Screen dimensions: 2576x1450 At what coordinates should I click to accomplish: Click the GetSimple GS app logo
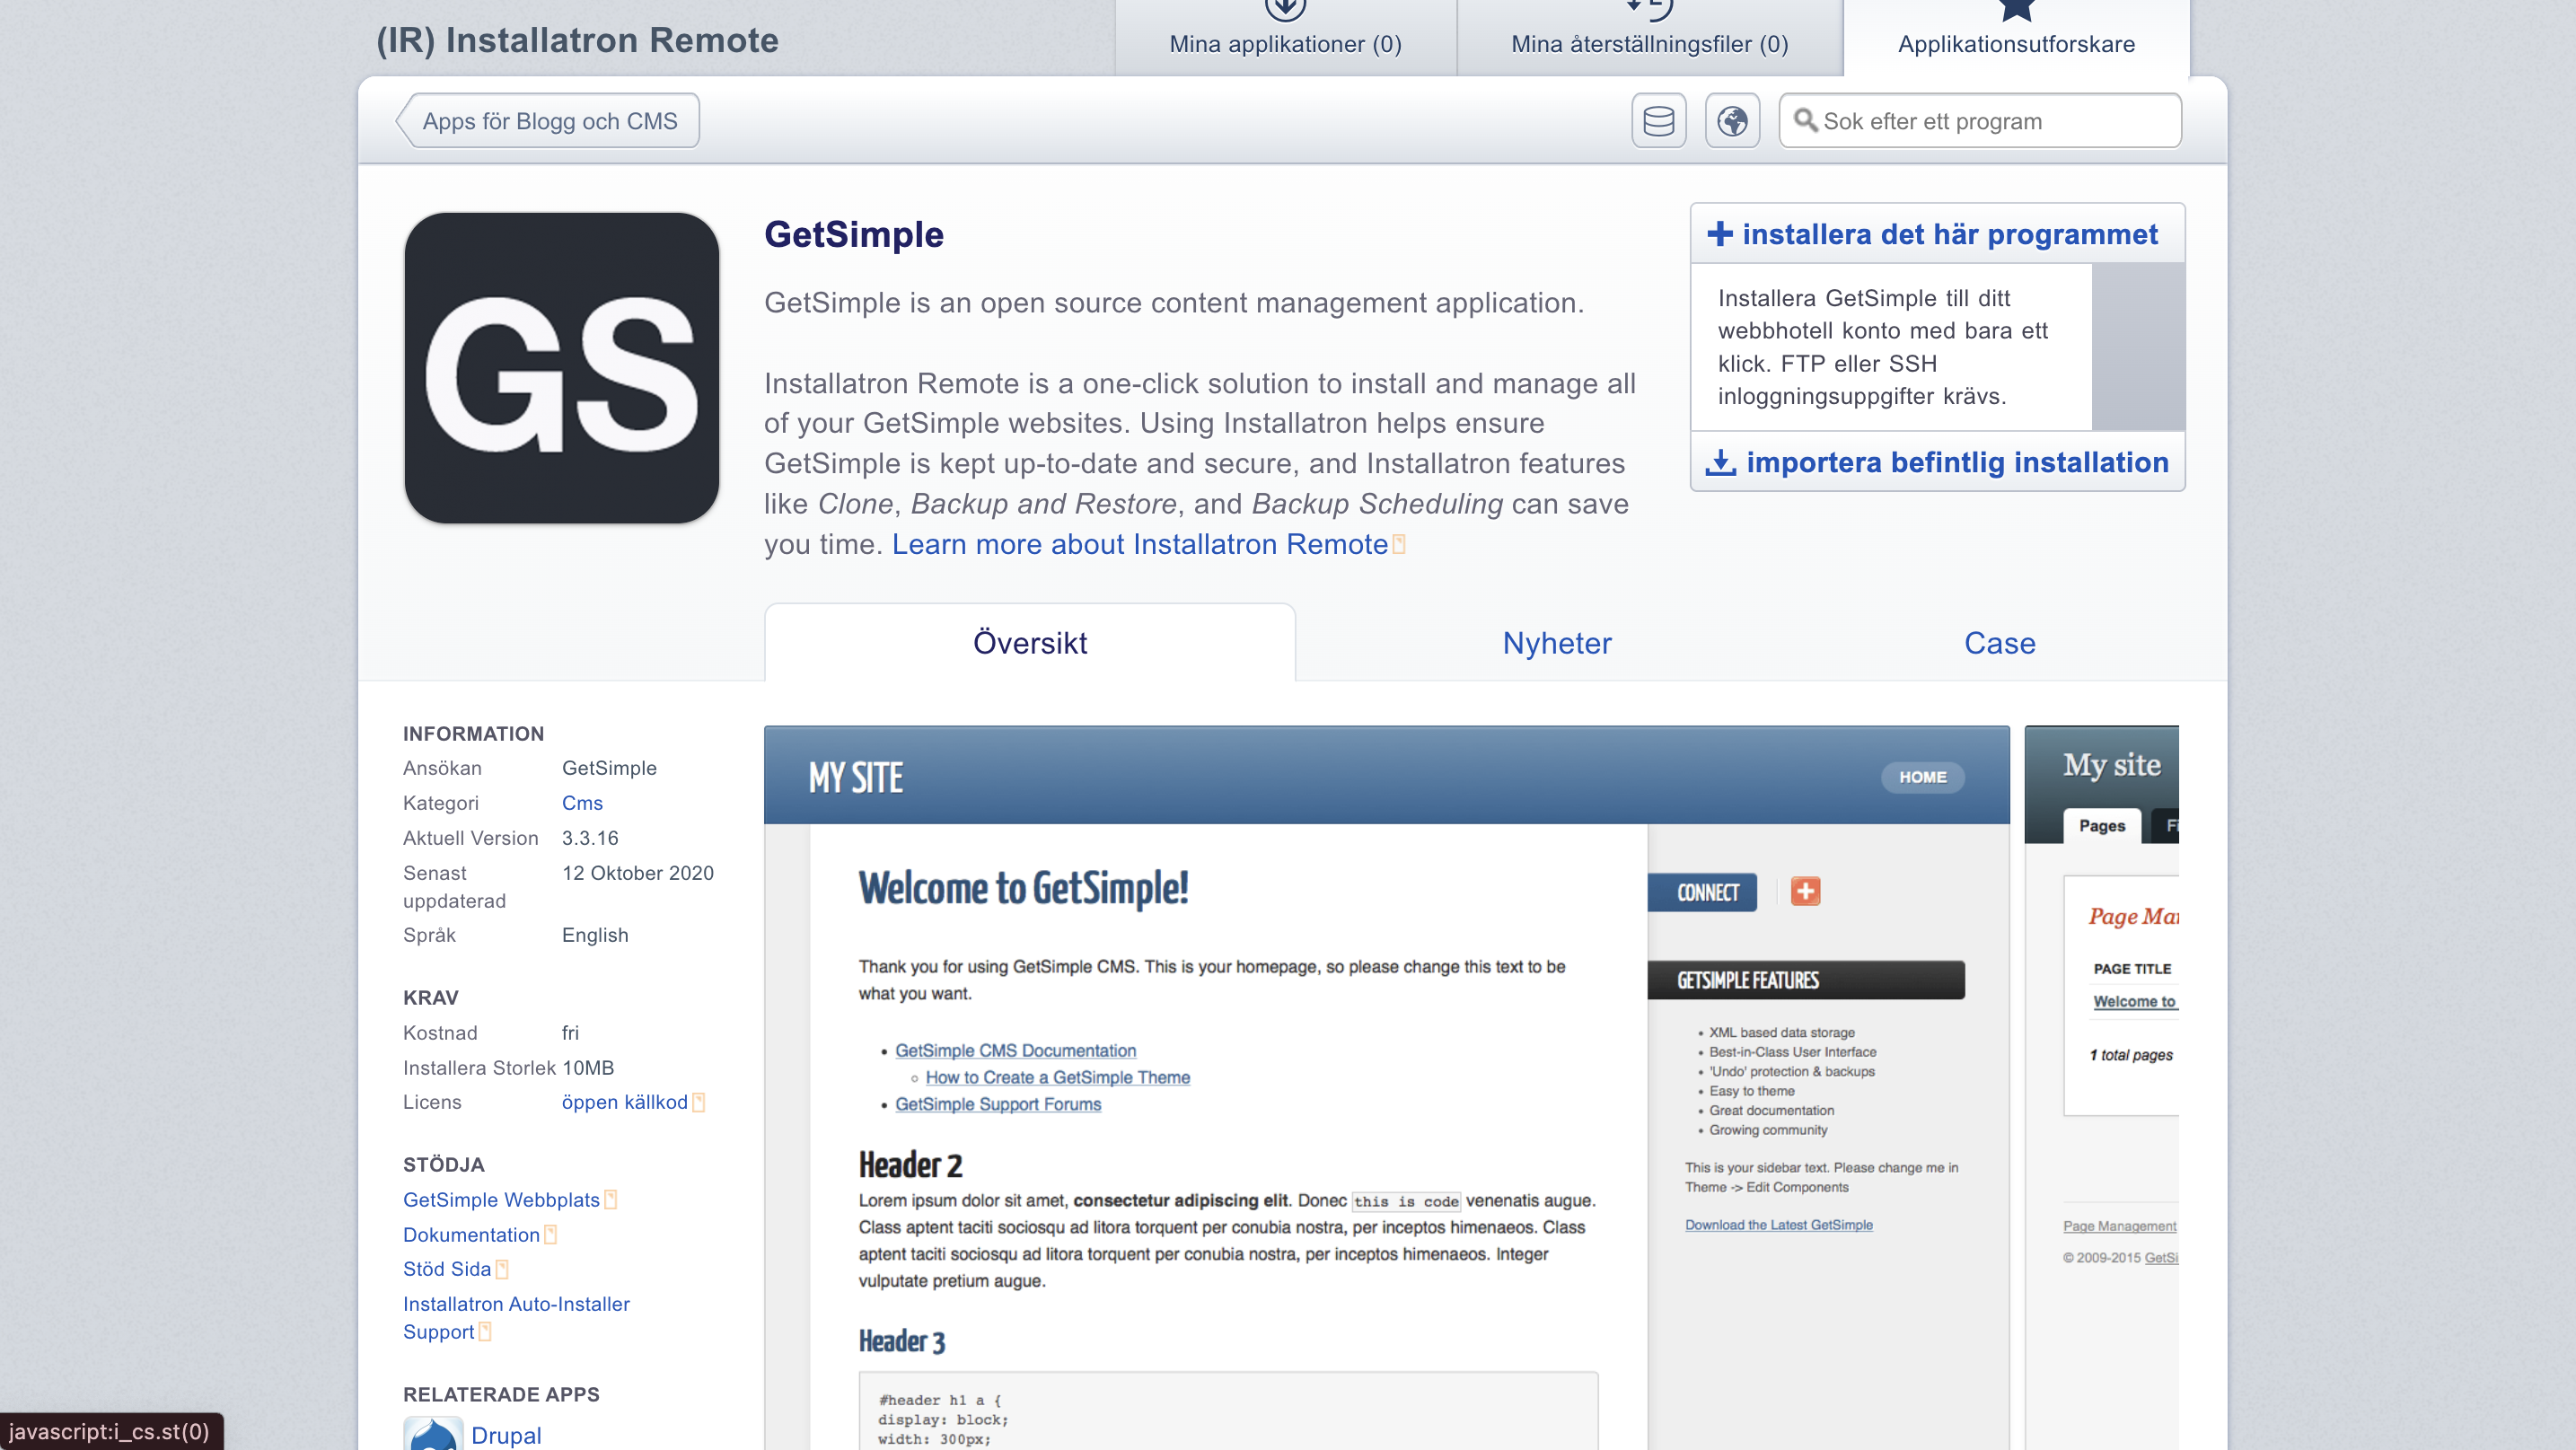[x=561, y=367]
